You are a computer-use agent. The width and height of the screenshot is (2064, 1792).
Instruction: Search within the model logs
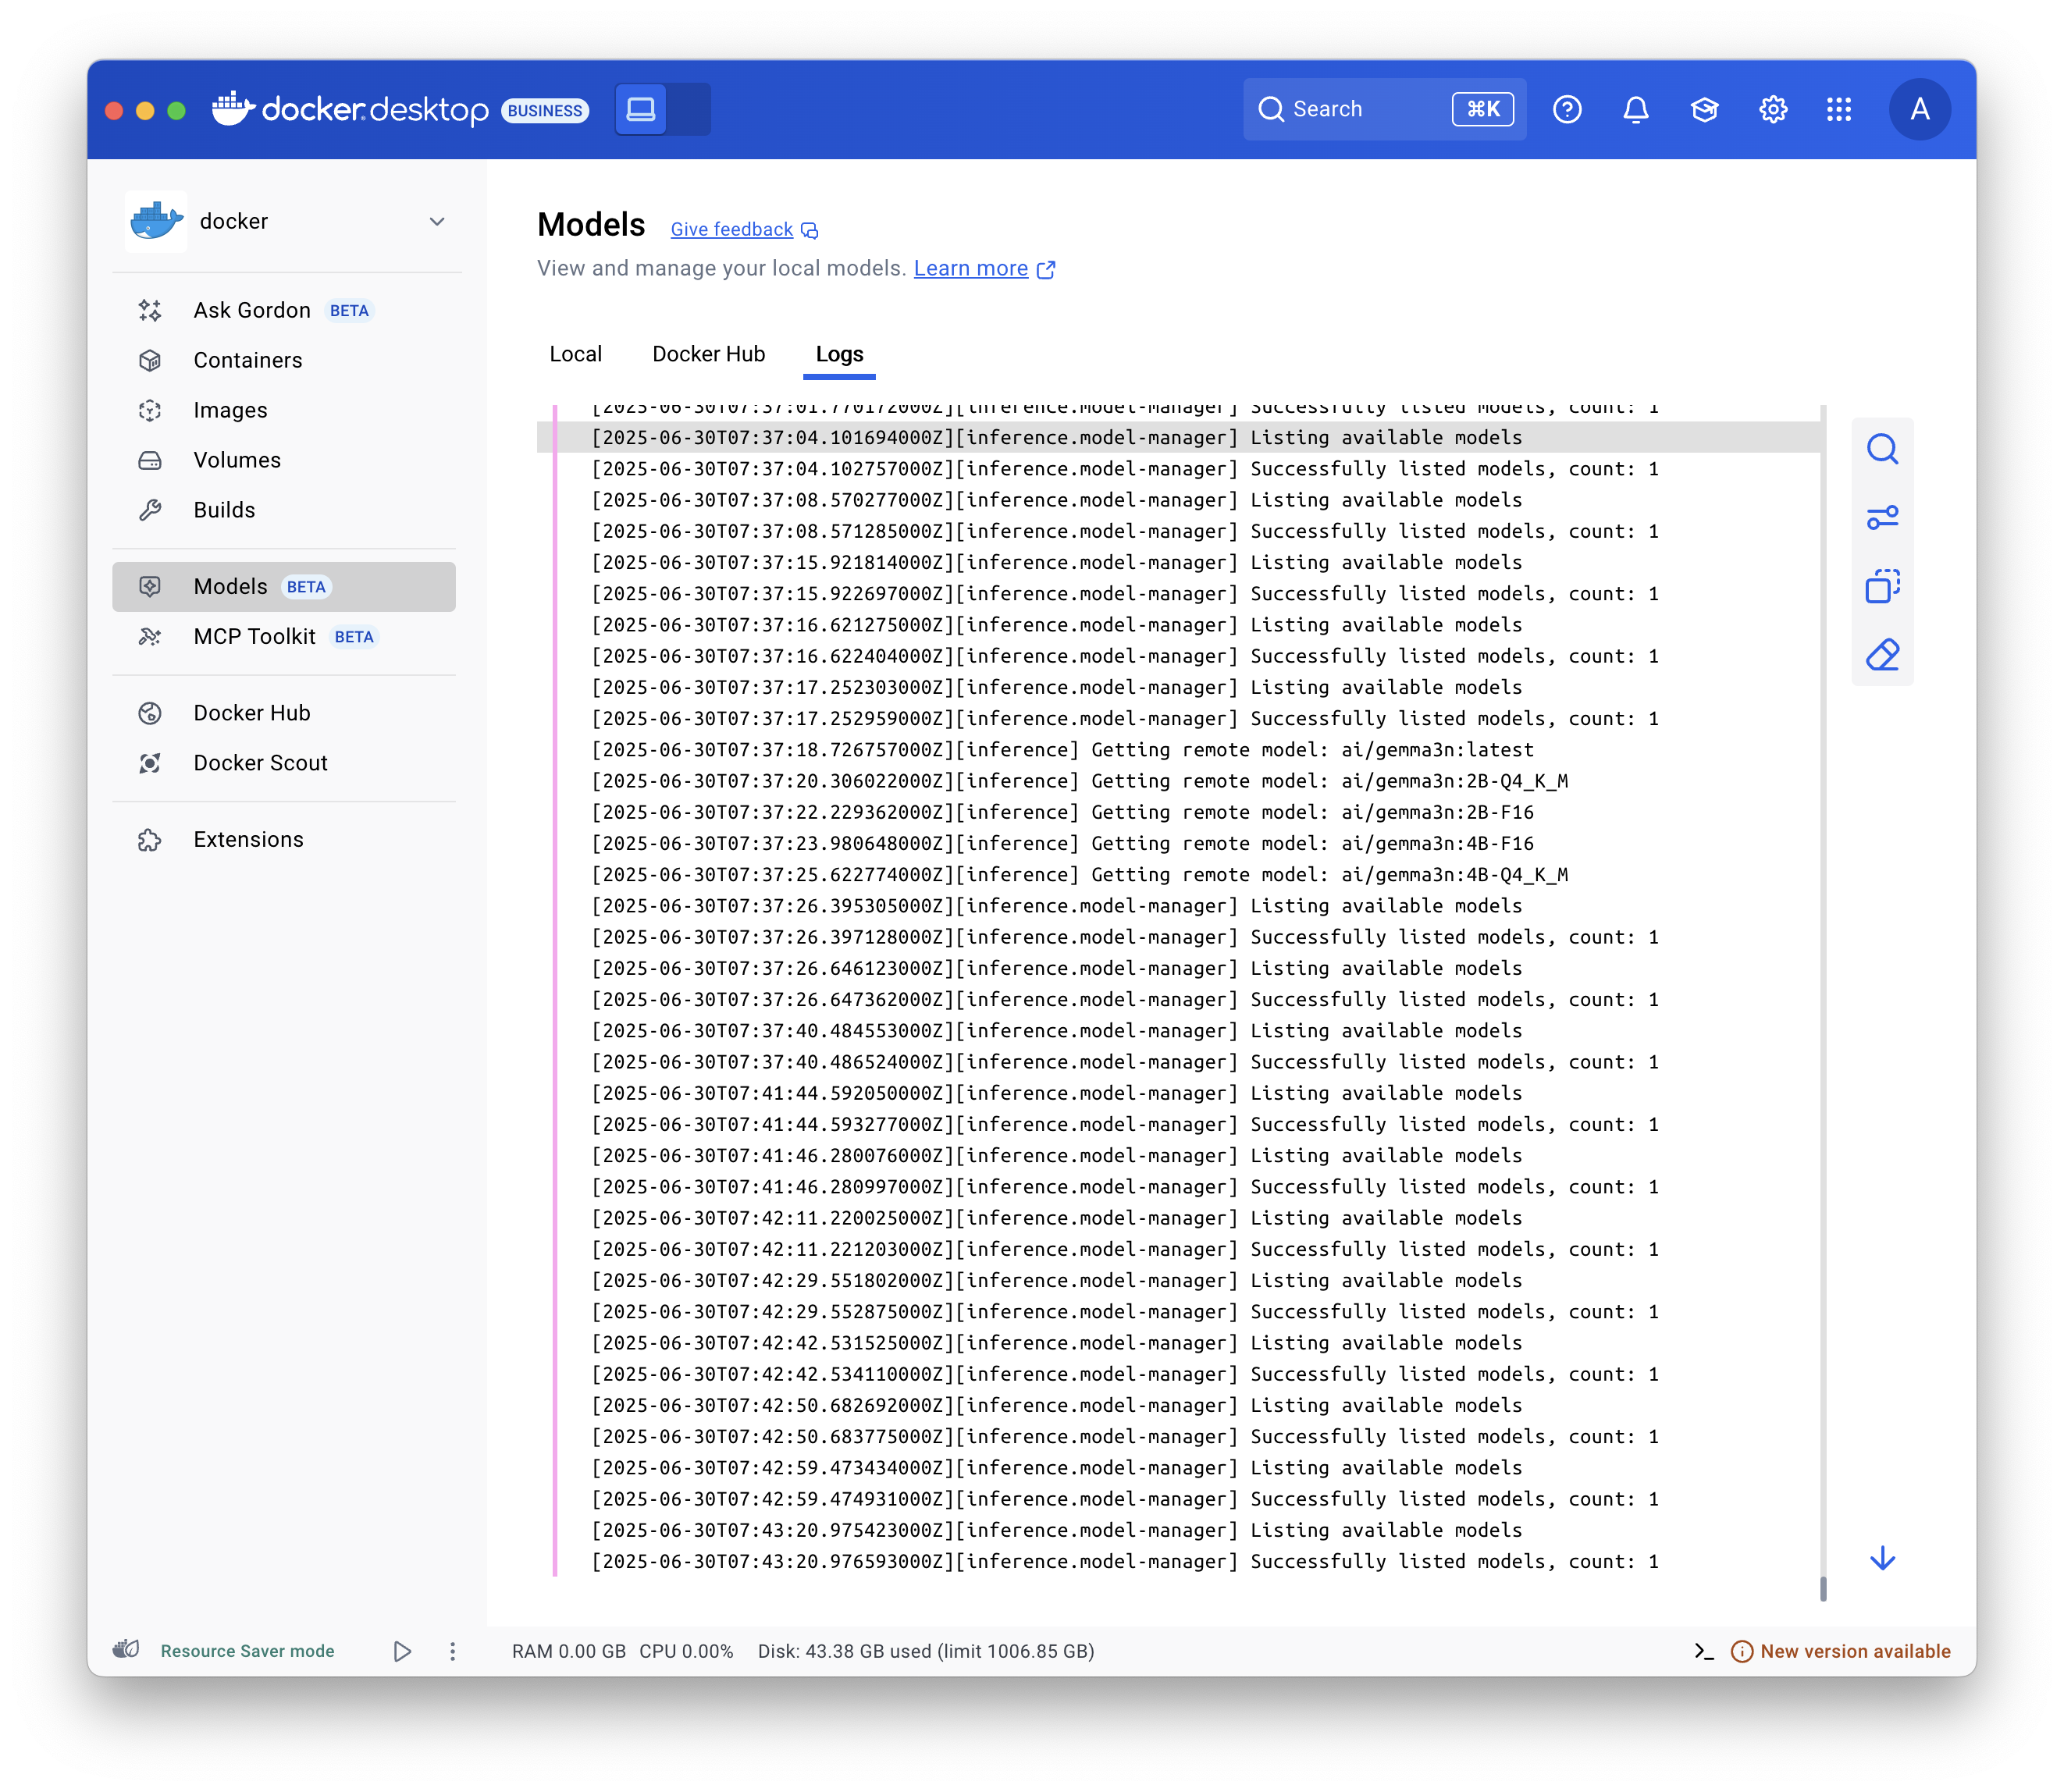(1884, 449)
